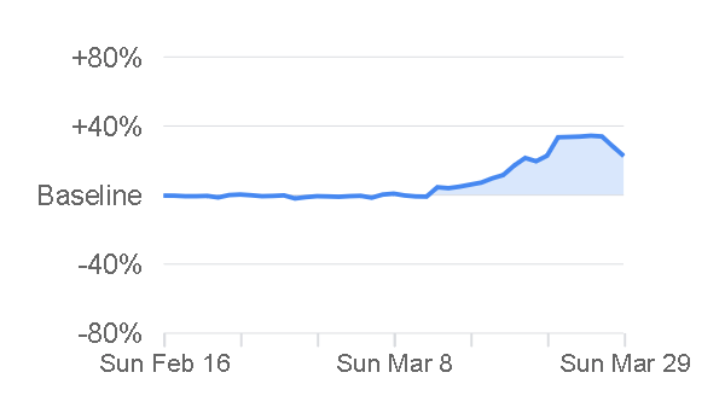Click the flat peak plateau of the blue line

click(x=580, y=136)
